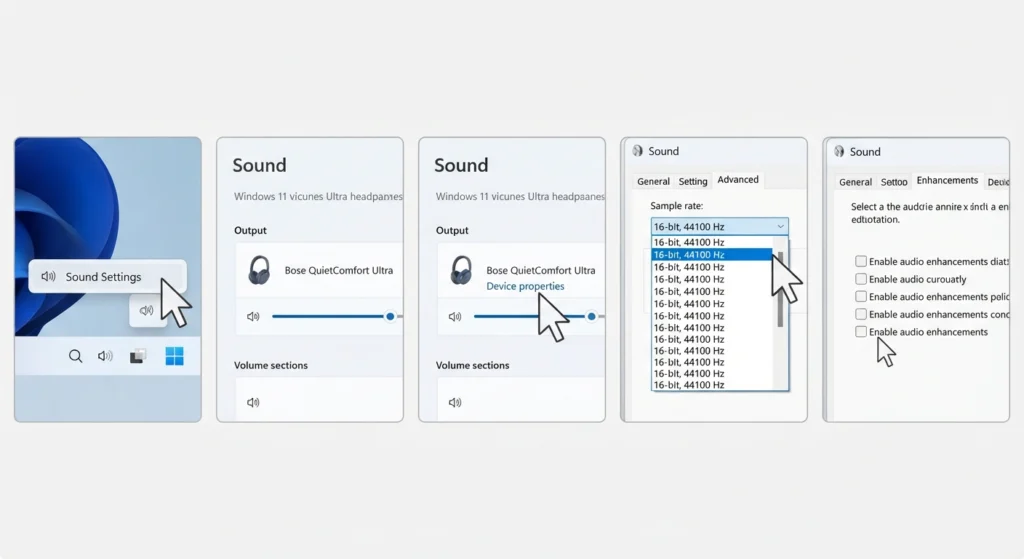Check 'Enable audio enhancements diat' checkbox
Viewport: 1024px width, 559px height.
point(861,261)
